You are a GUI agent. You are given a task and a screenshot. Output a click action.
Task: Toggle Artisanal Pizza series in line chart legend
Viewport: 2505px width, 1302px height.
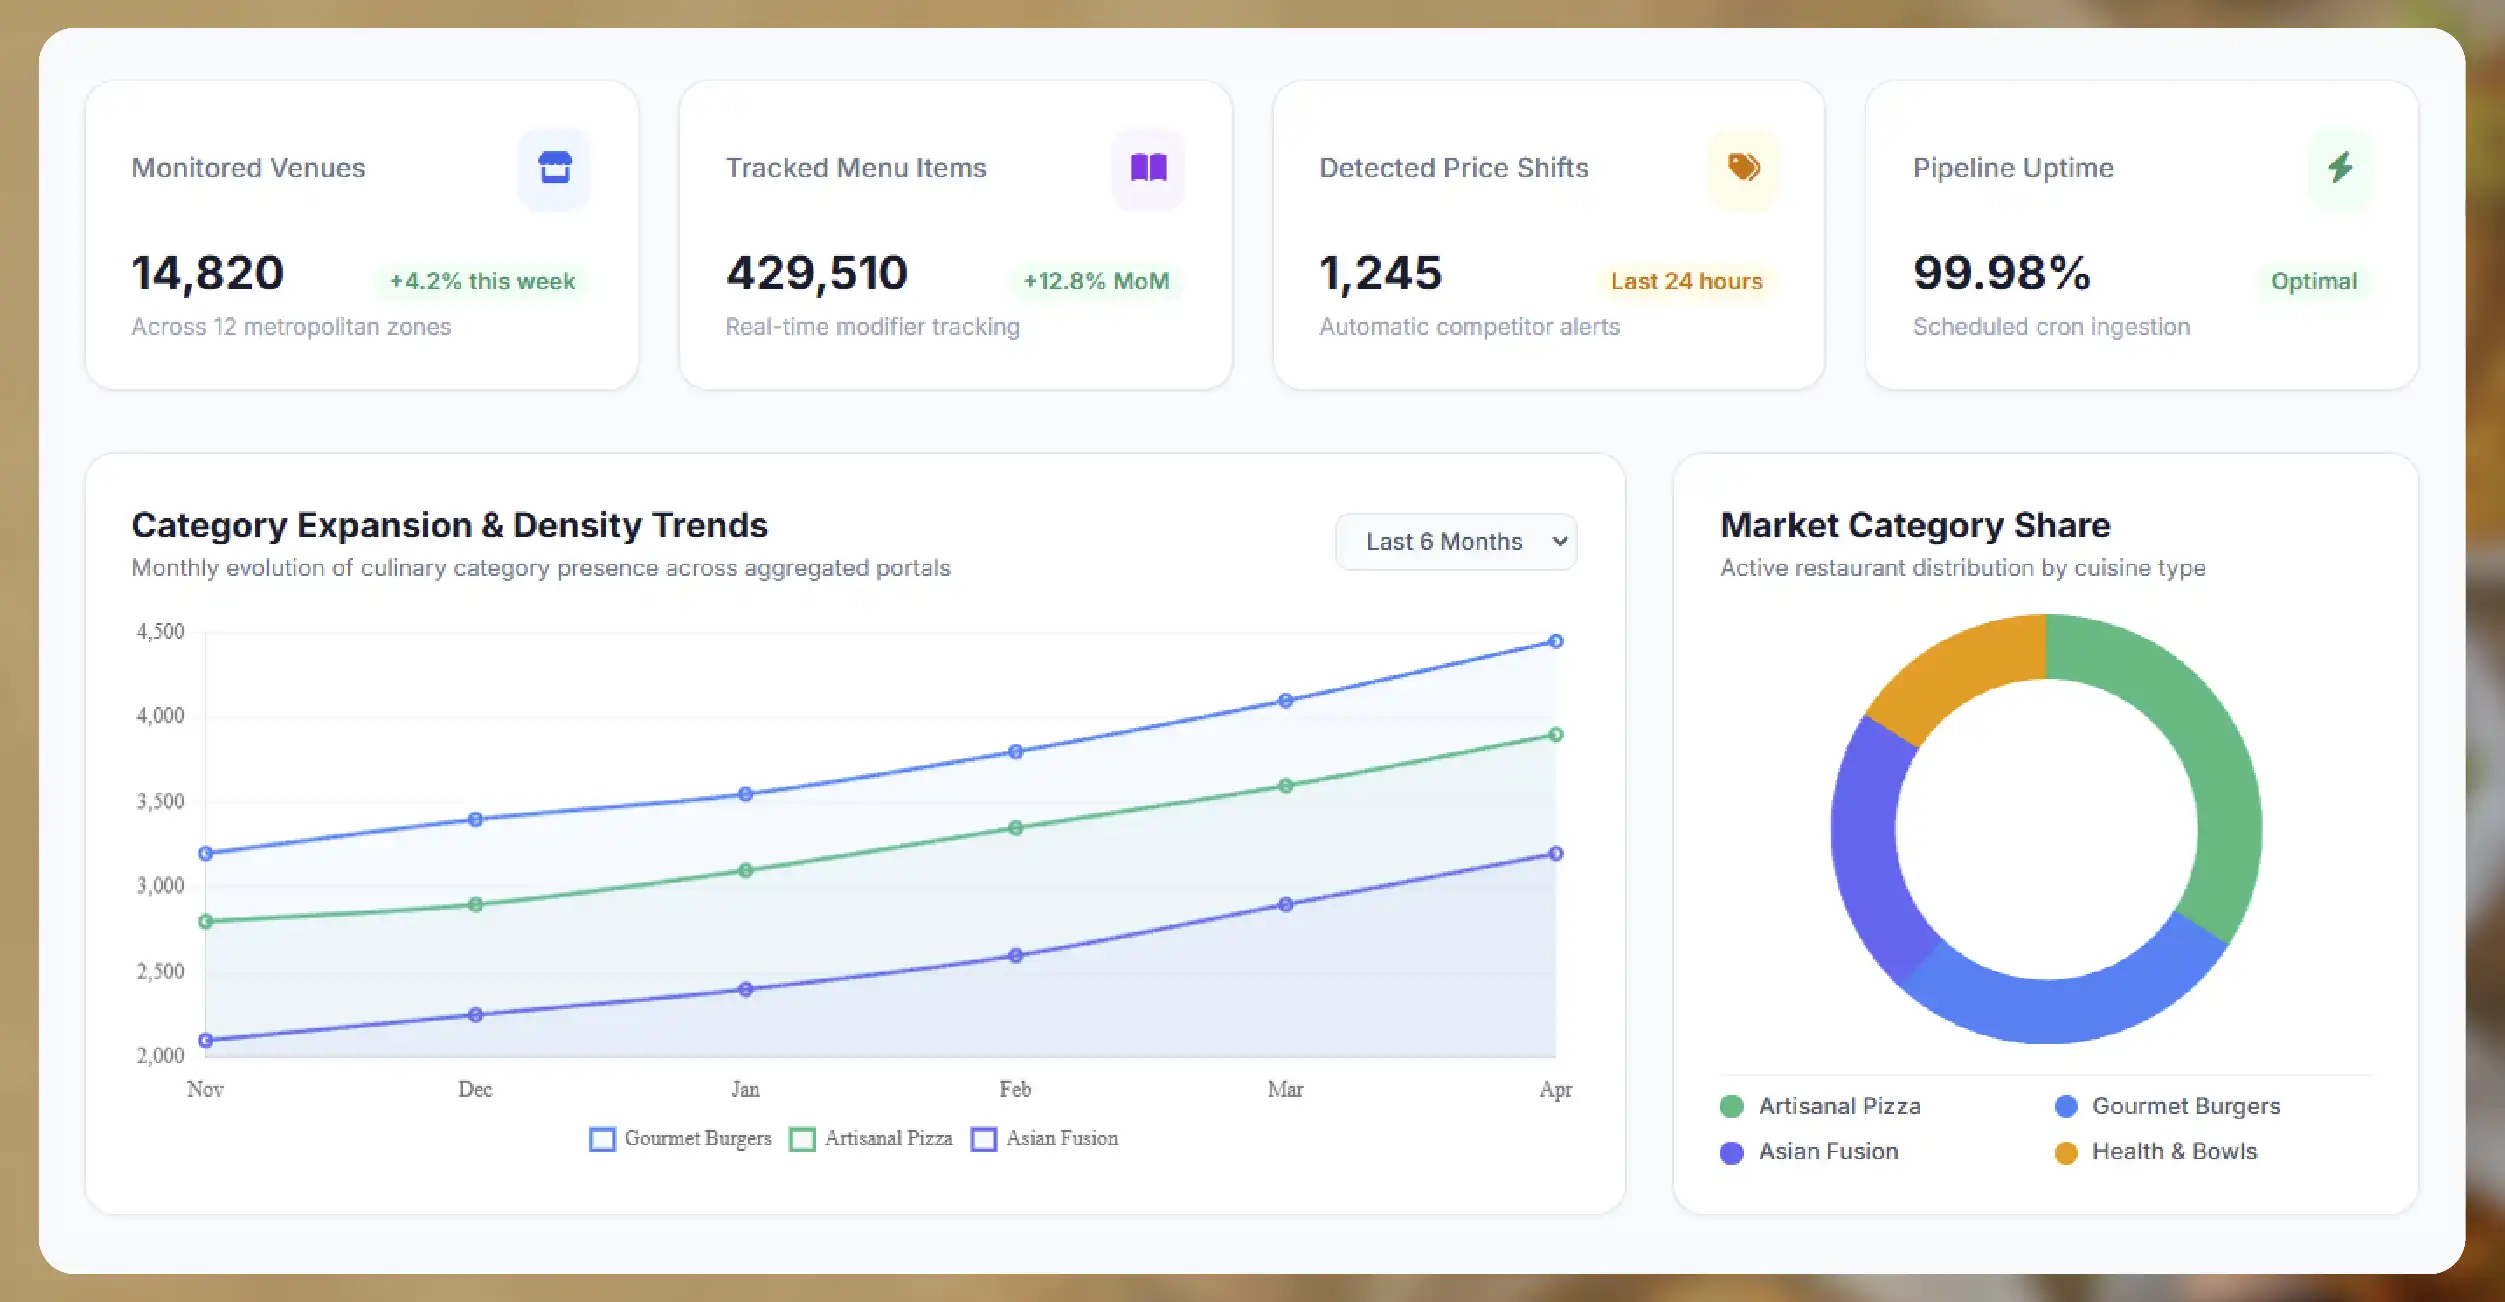point(871,1139)
